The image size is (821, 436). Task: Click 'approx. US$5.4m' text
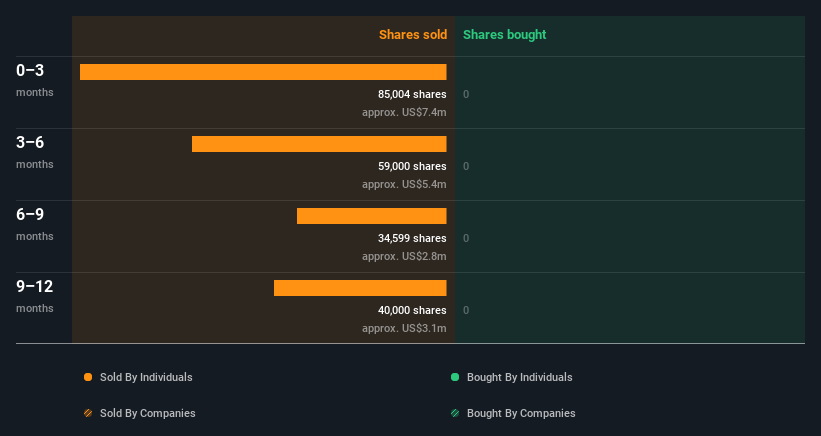click(404, 184)
